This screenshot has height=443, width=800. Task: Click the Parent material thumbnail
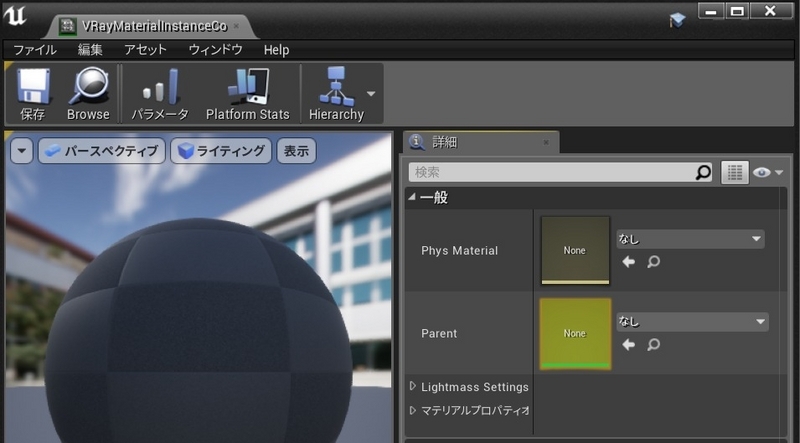coord(575,334)
